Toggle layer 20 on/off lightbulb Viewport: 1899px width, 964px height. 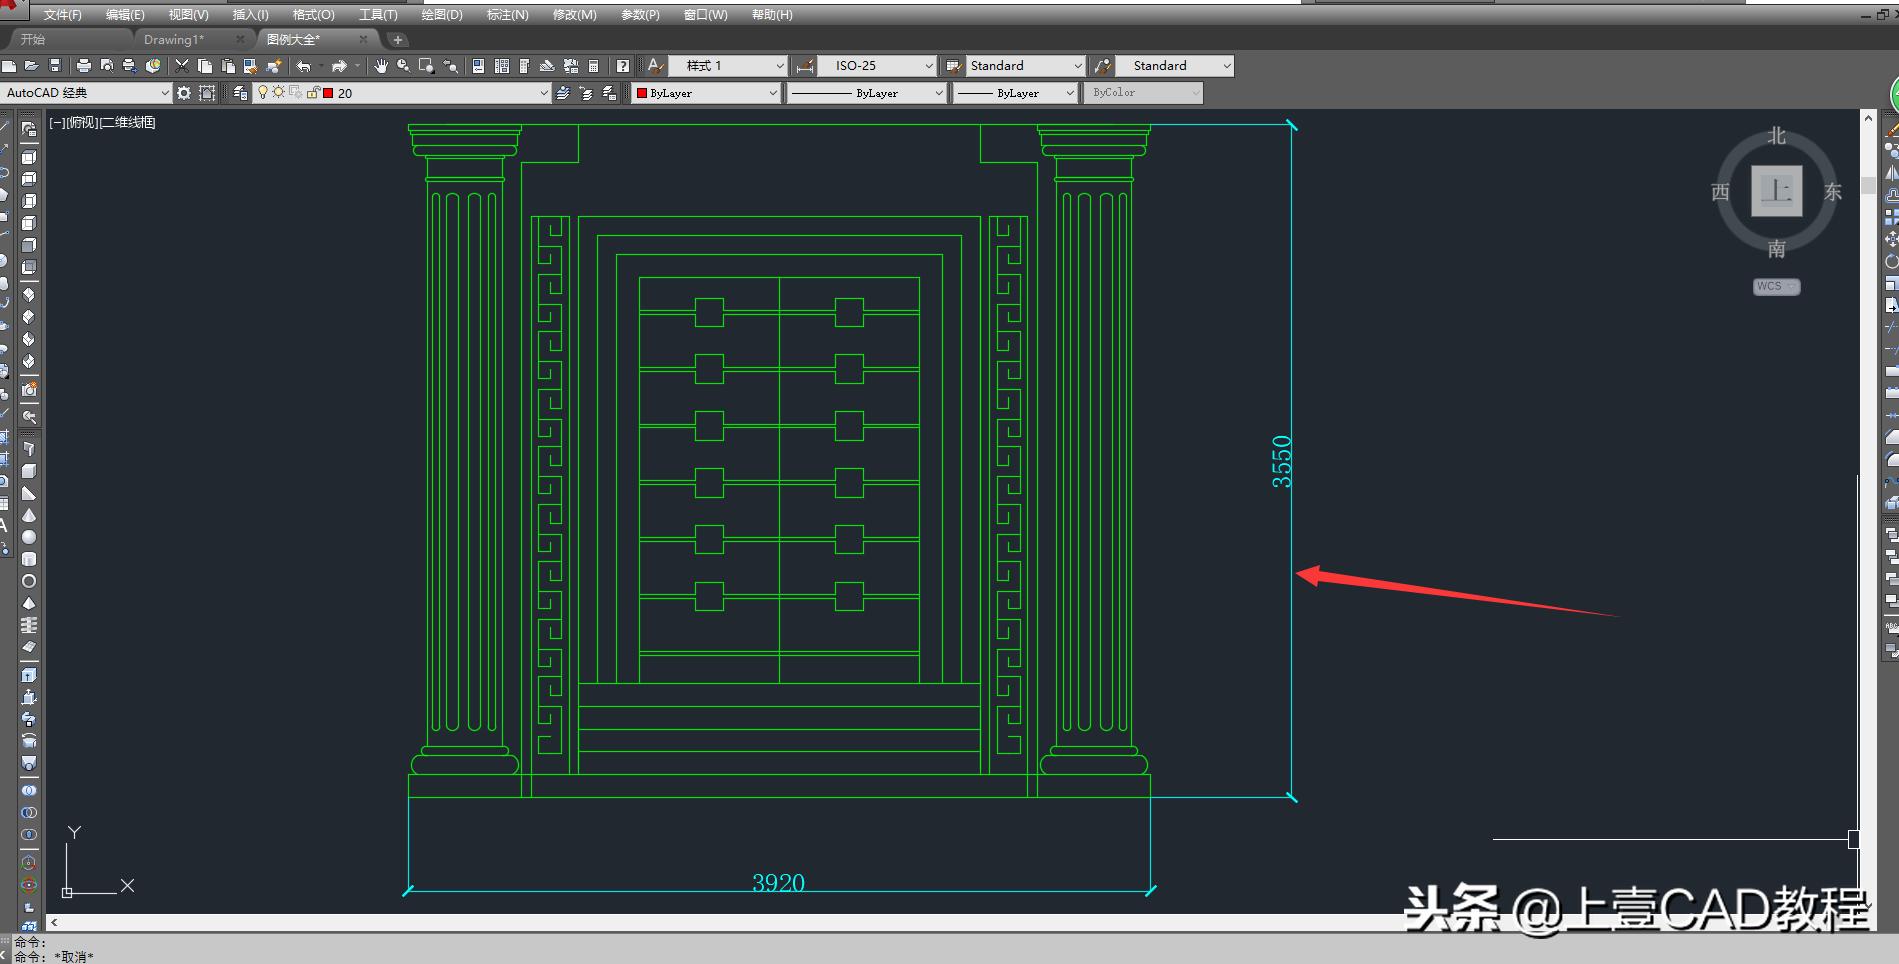(x=263, y=92)
